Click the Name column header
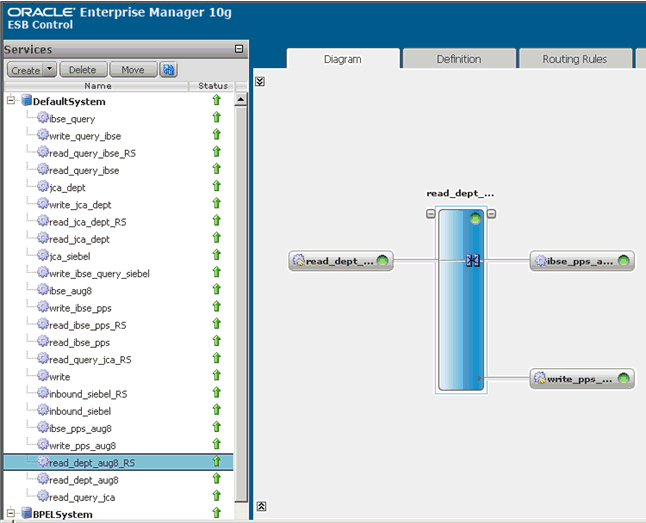The image size is (646, 523). coord(97,86)
